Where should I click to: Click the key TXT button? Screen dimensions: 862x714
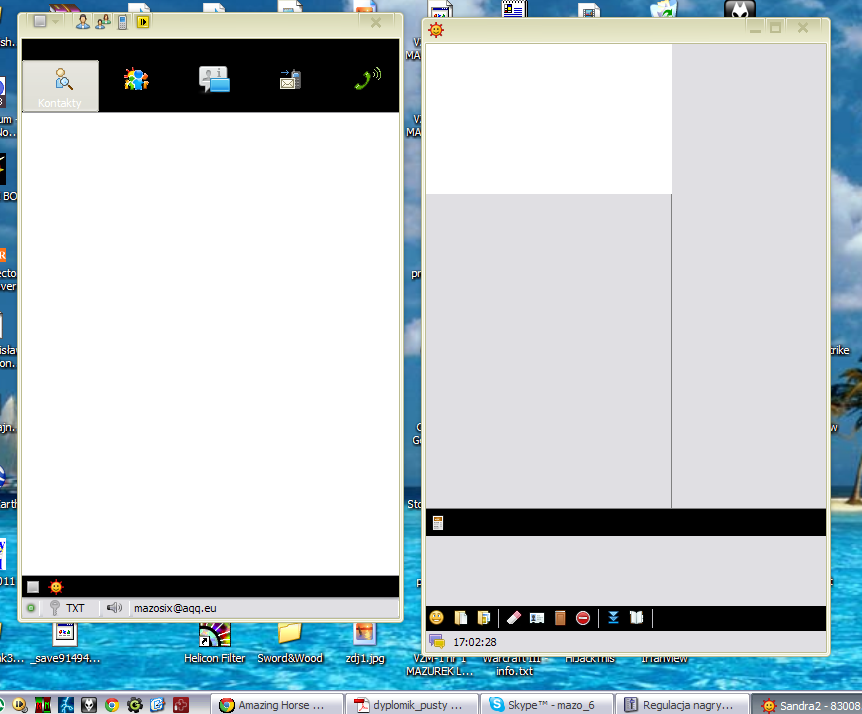(x=68, y=607)
